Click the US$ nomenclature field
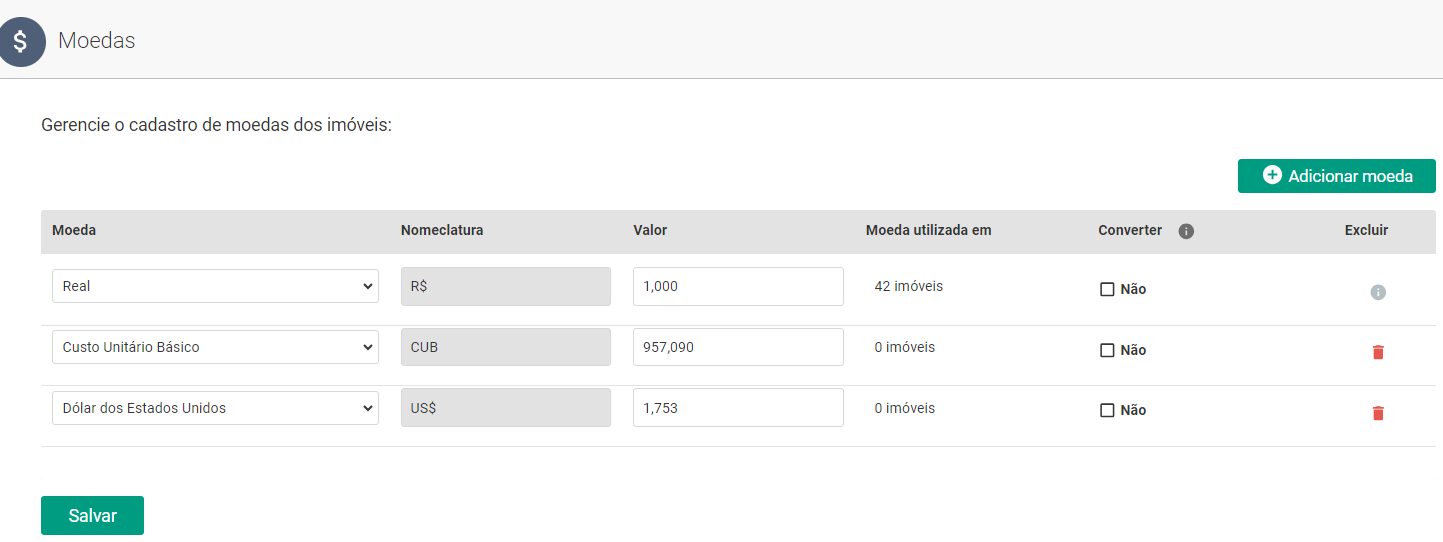1443x542 pixels. [505, 408]
